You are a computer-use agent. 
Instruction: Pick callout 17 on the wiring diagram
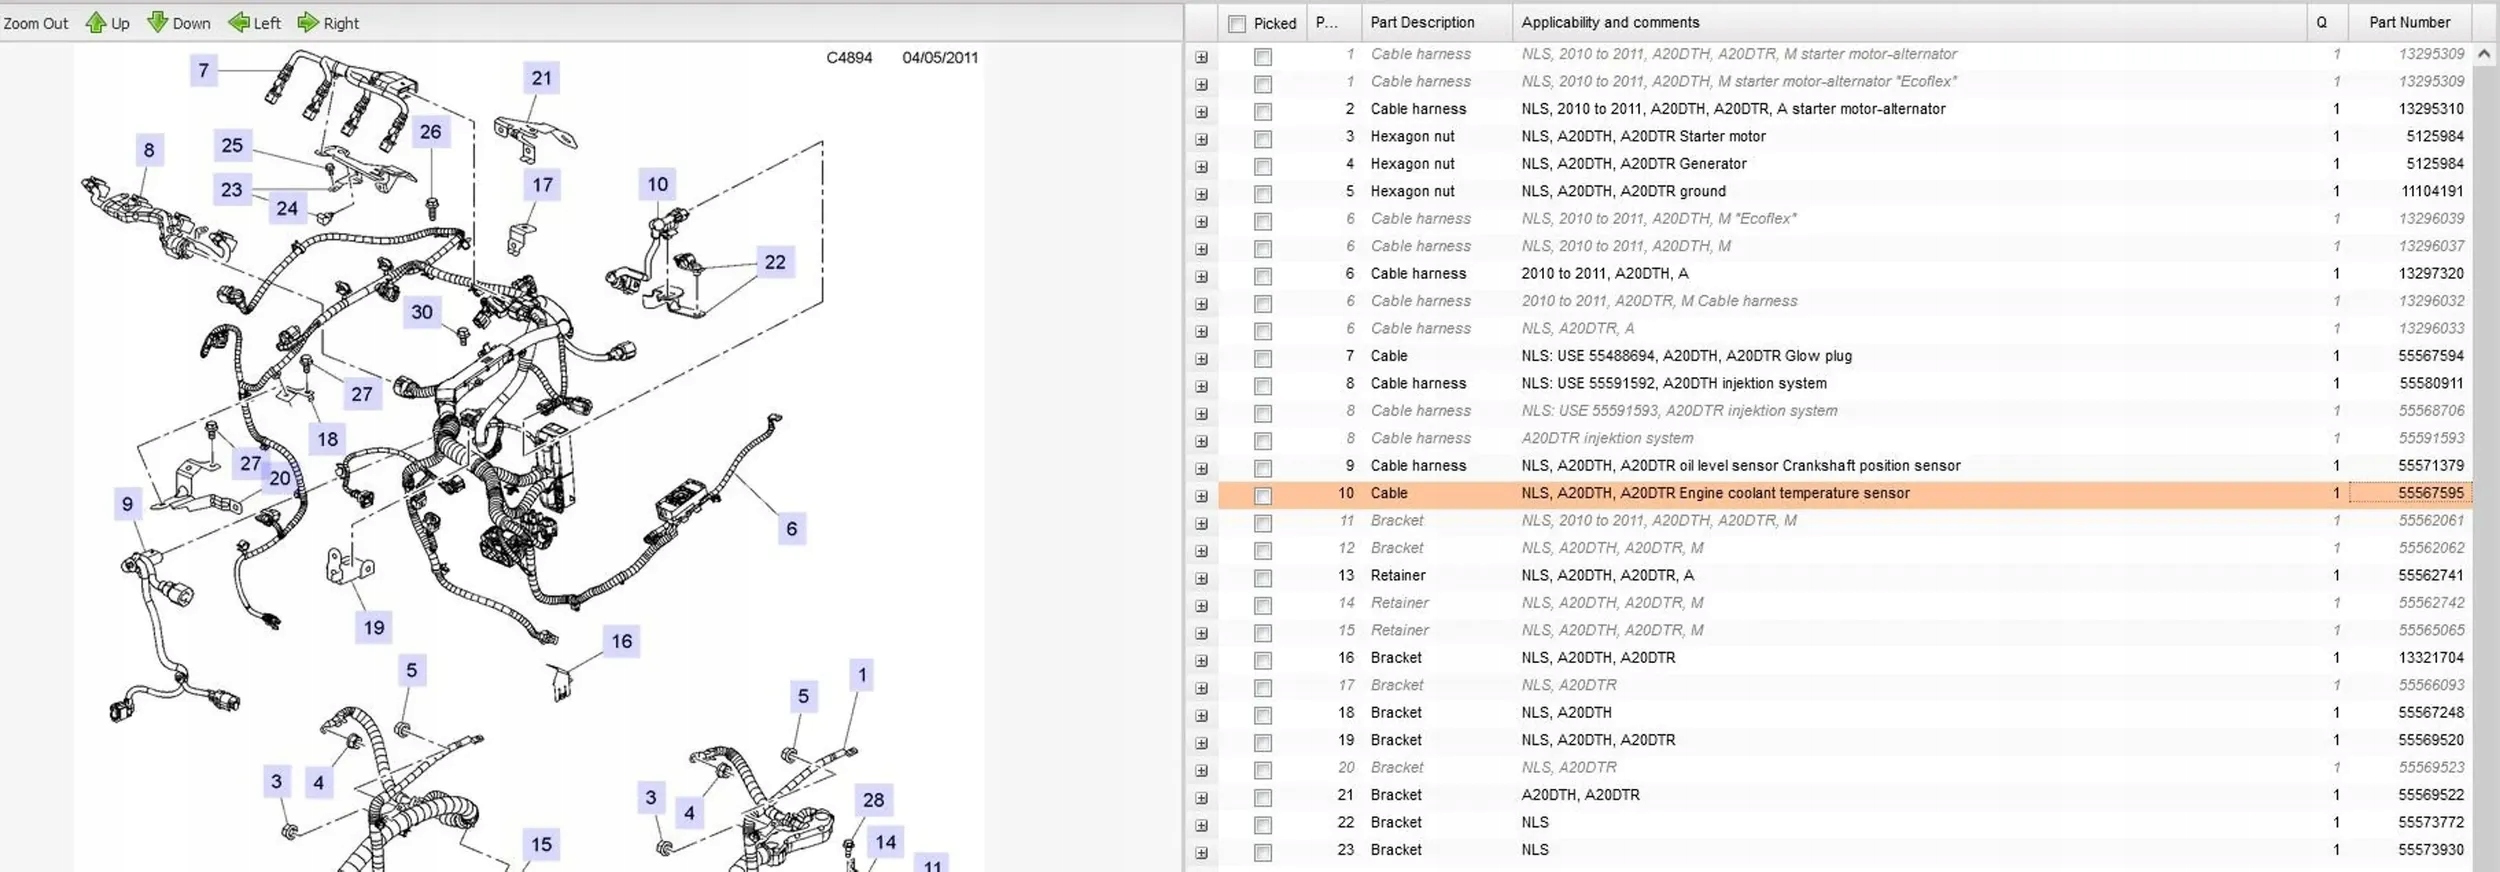click(x=543, y=185)
